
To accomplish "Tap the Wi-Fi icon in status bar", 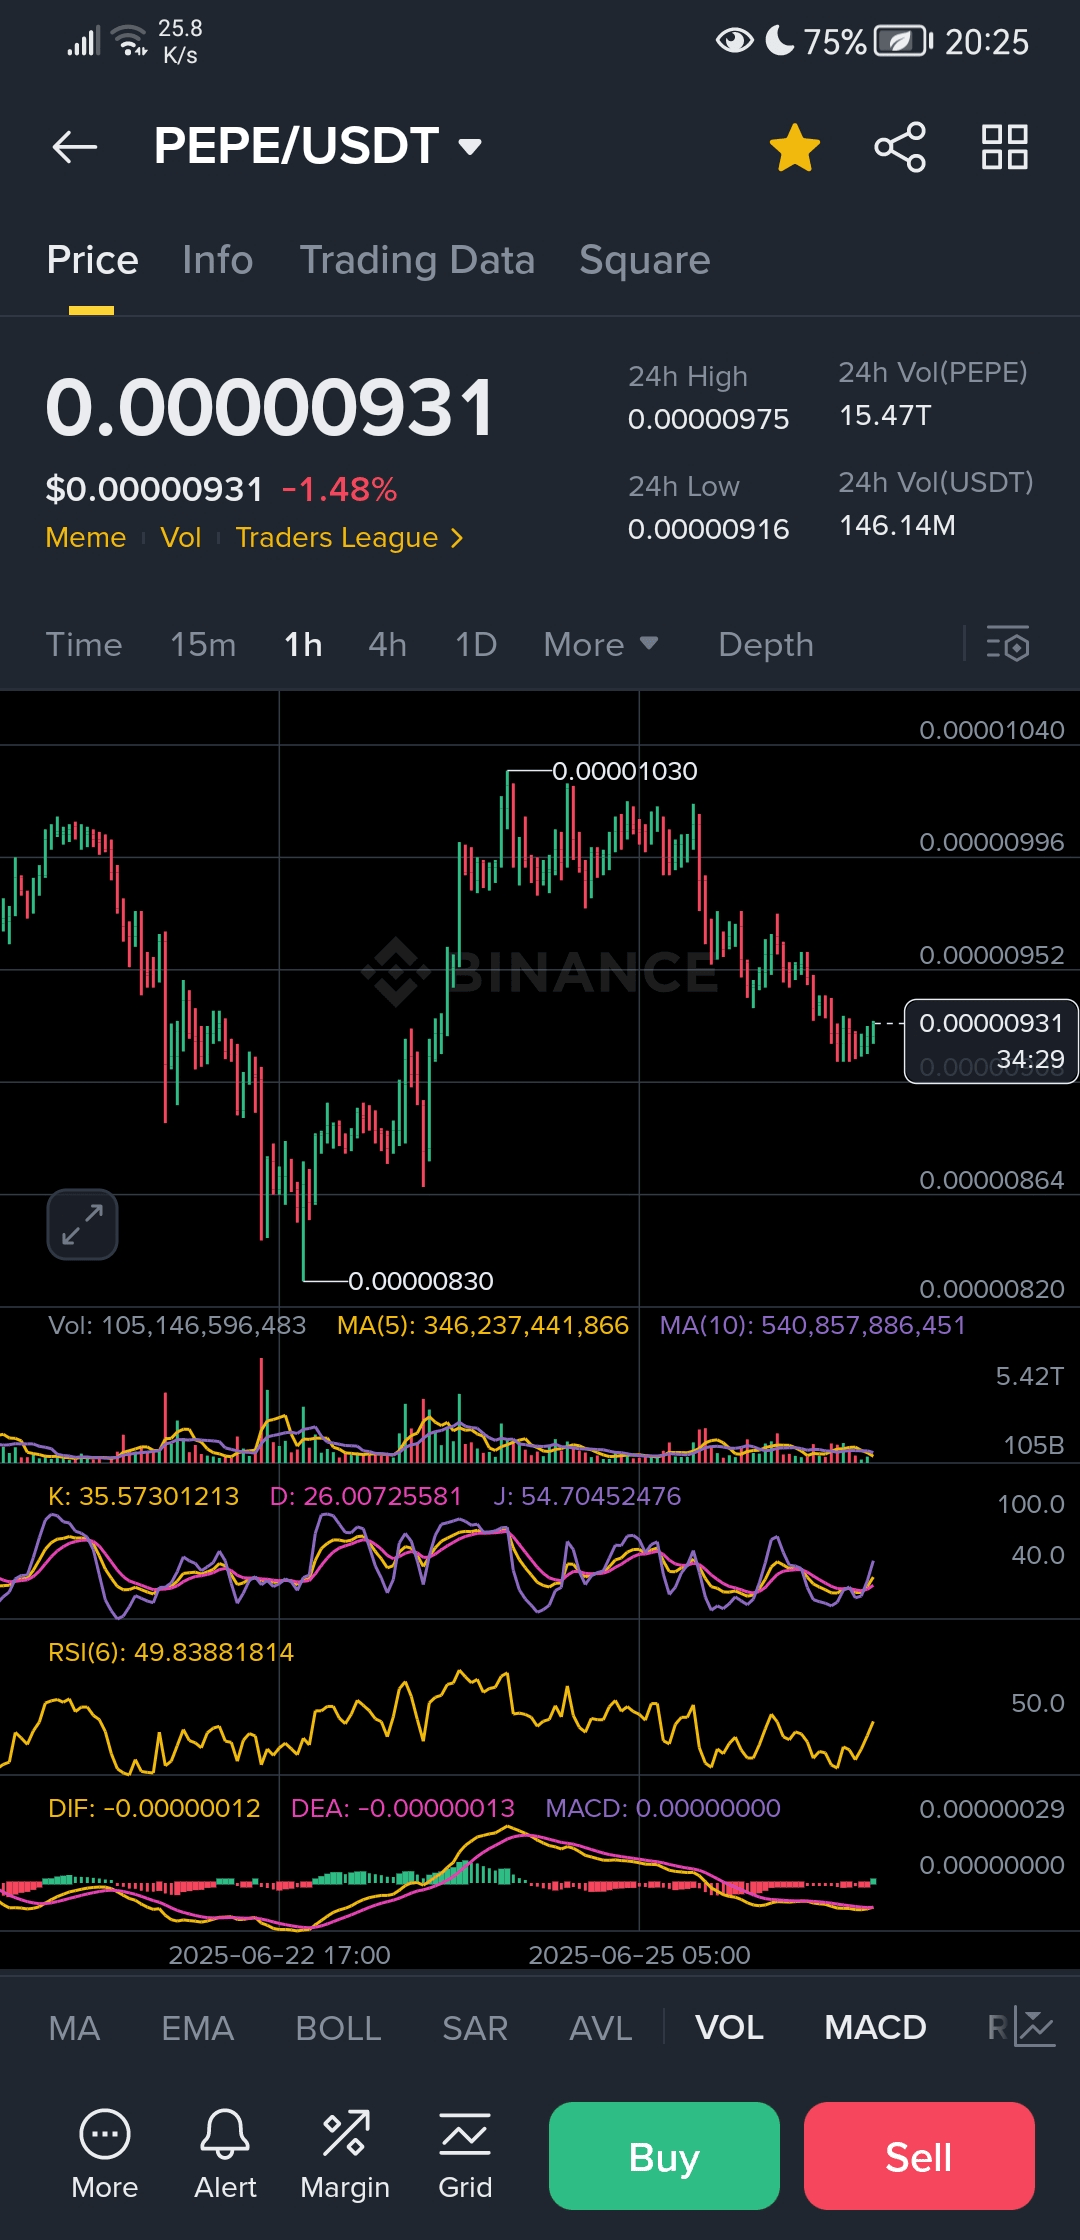I will point(130,40).
